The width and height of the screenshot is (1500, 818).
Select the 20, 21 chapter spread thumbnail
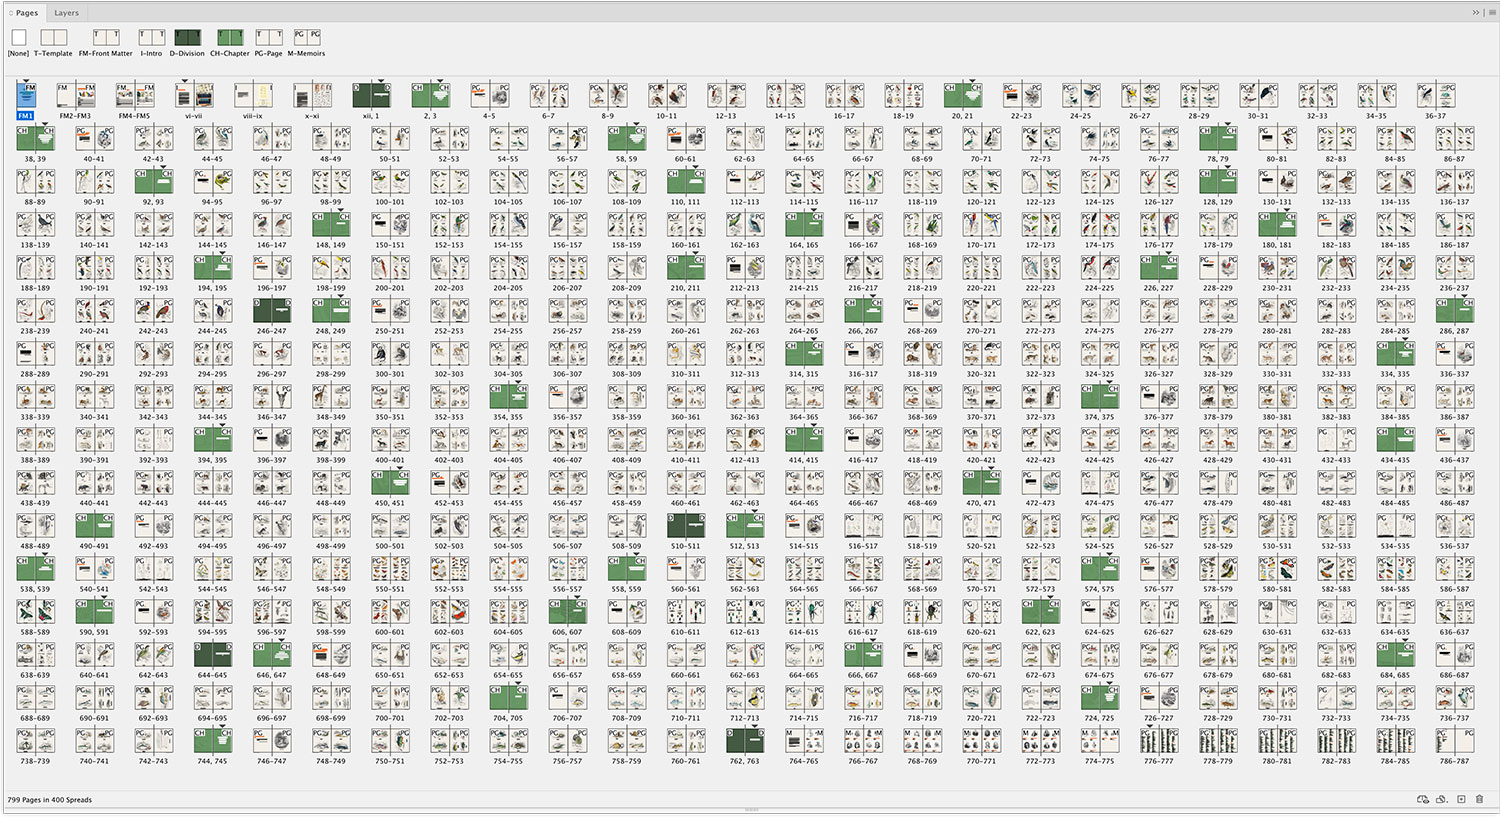click(962, 96)
